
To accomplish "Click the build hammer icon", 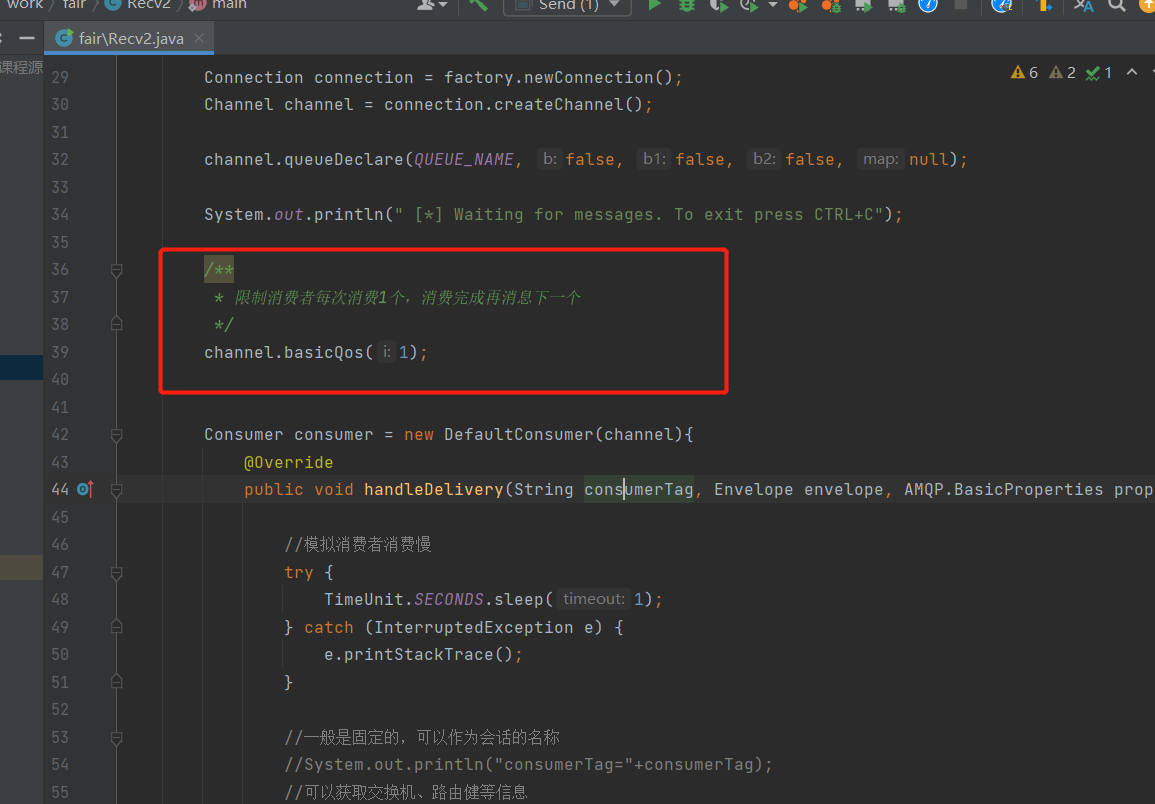I will pos(478,4).
